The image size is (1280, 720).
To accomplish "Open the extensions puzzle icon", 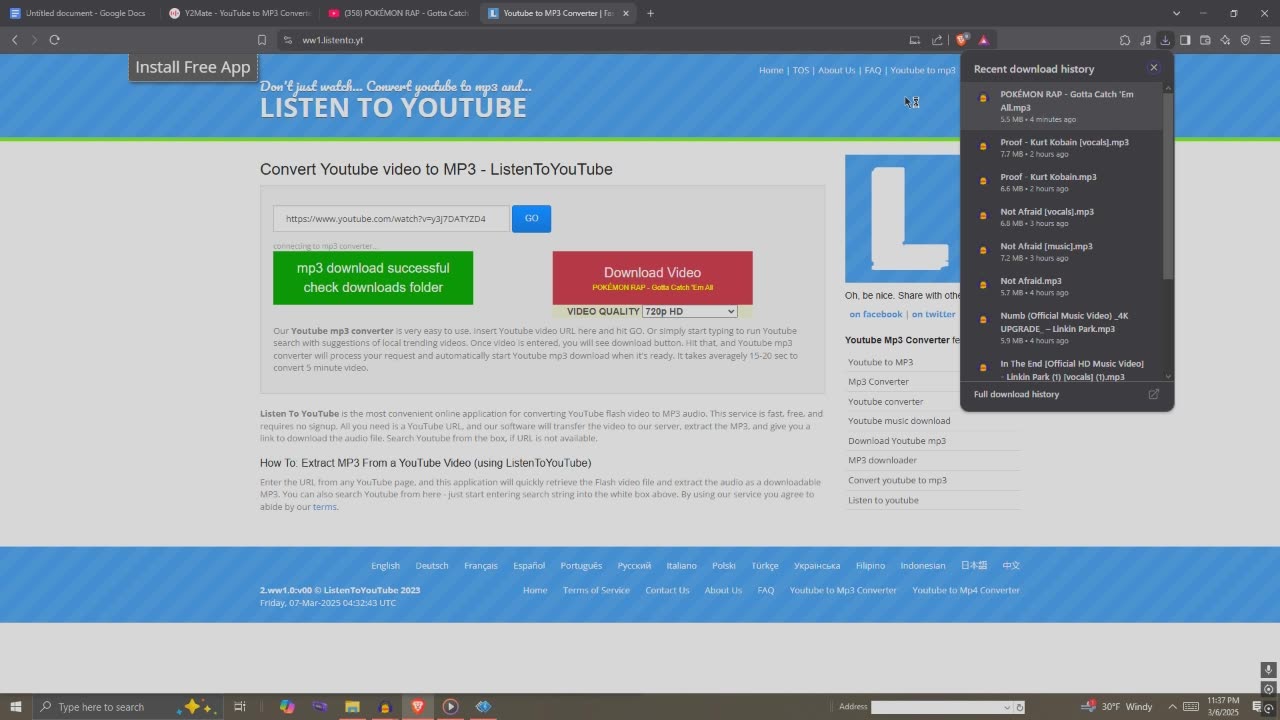I will [x=1125, y=40].
